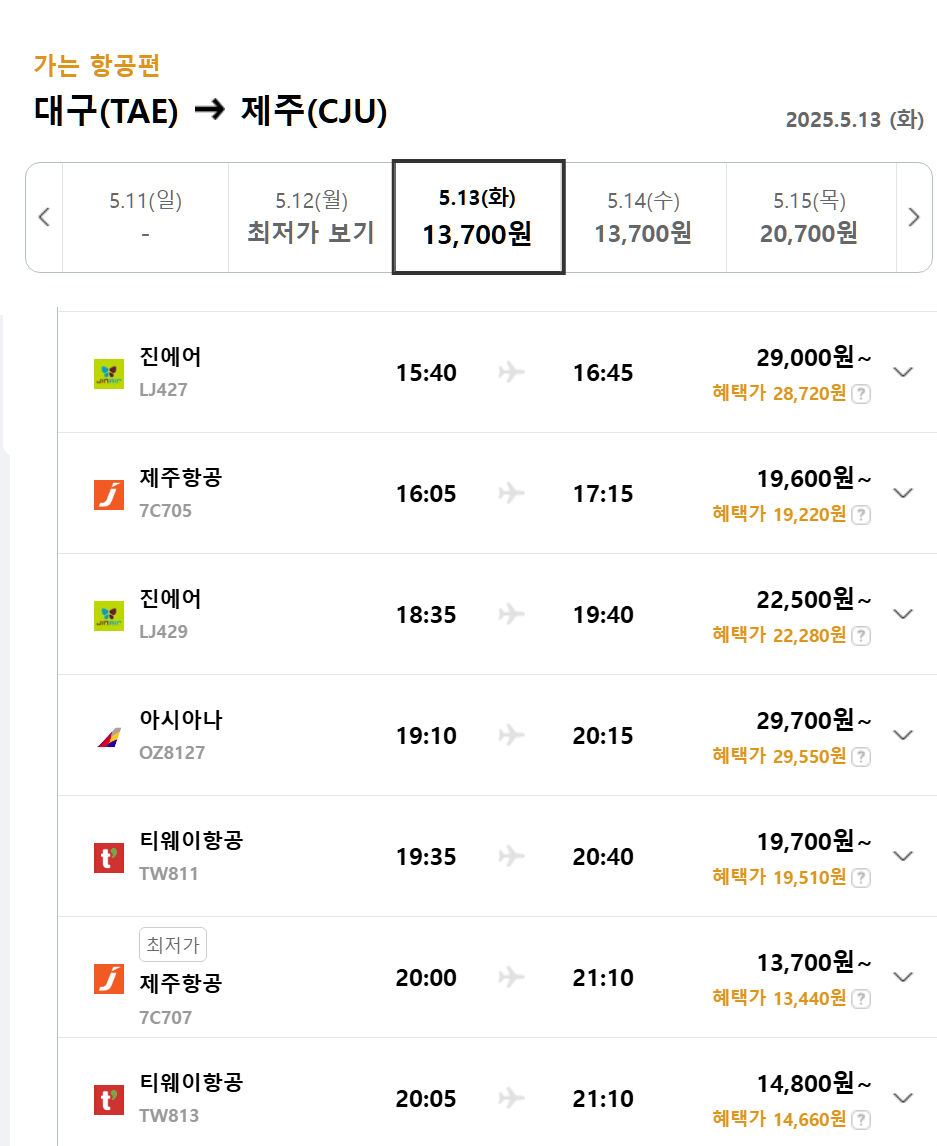Show later dates with right arrow
The image size is (937, 1146).
pyautogui.click(x=913, y=217)
